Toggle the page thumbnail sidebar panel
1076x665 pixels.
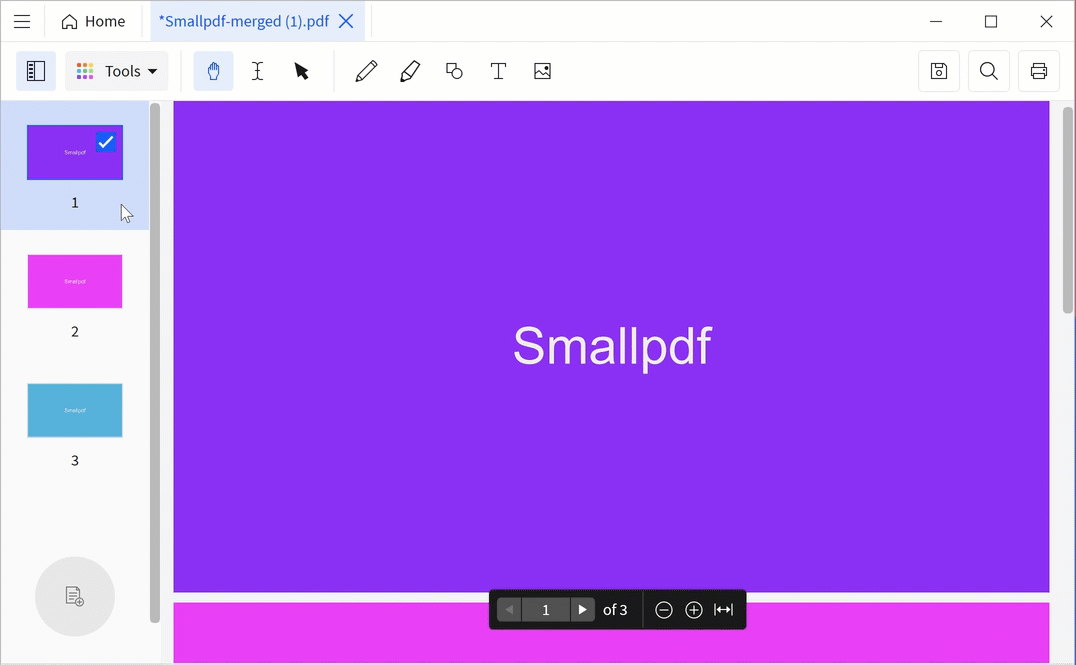click(36, 71)
